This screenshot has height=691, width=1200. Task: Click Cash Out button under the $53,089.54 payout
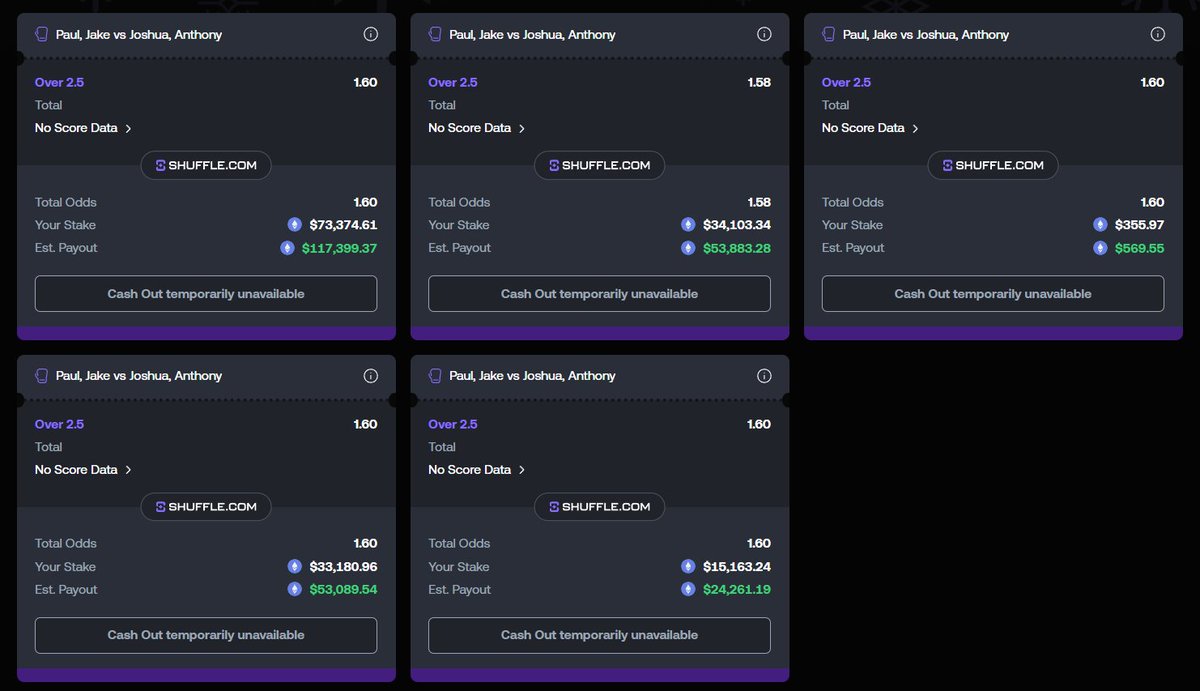point(206,635)
